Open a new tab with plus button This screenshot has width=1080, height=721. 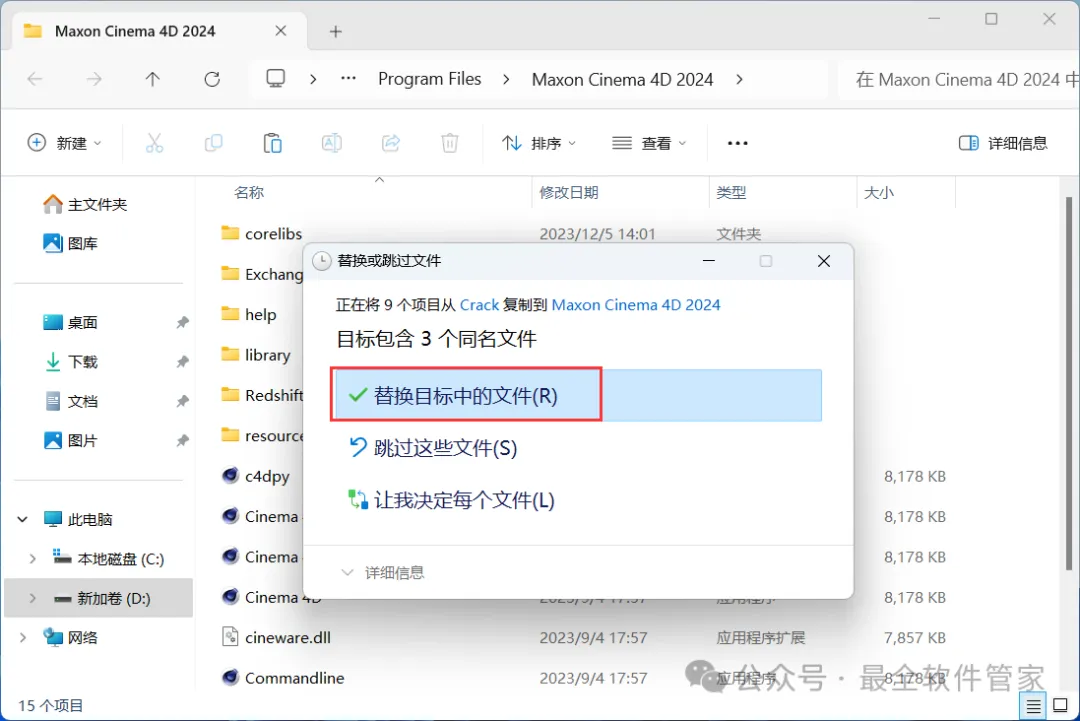[x=335, y=32]
